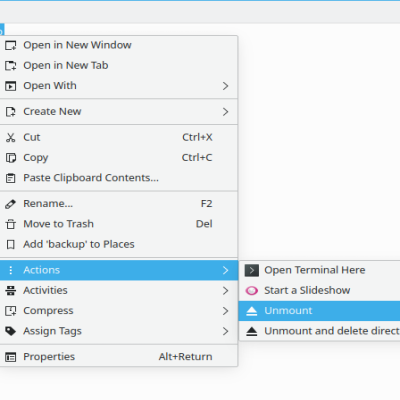Select Add 'backup' to Places
The image size is (400, 400).
[x=119, y=244]
